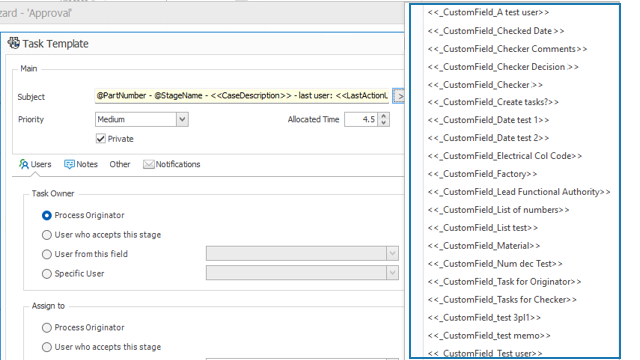Open the Users tab icon
Image resolution: width=640 pixels, height=360 pixels.
click(x=24, y=164)
